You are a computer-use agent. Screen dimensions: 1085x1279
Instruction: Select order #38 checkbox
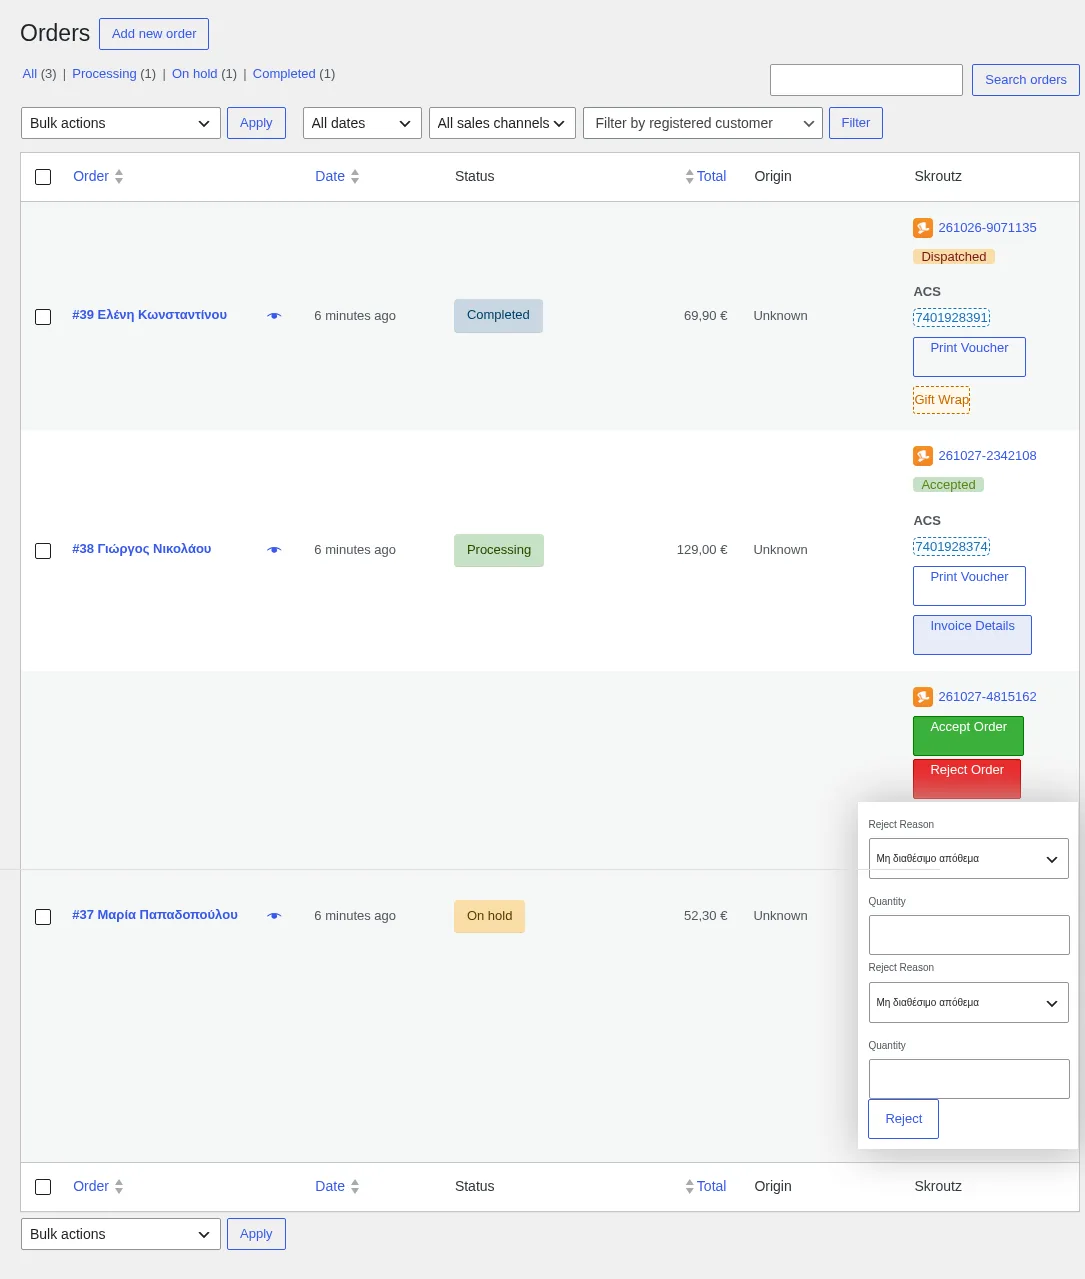pyautogui.click(x=43, y=551)
